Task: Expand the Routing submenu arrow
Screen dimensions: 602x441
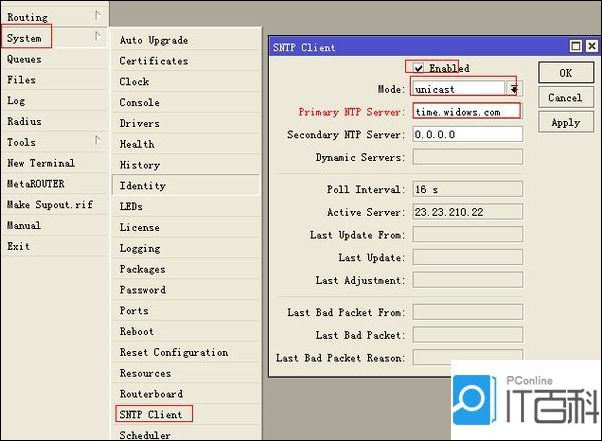Action: point(98,15)
